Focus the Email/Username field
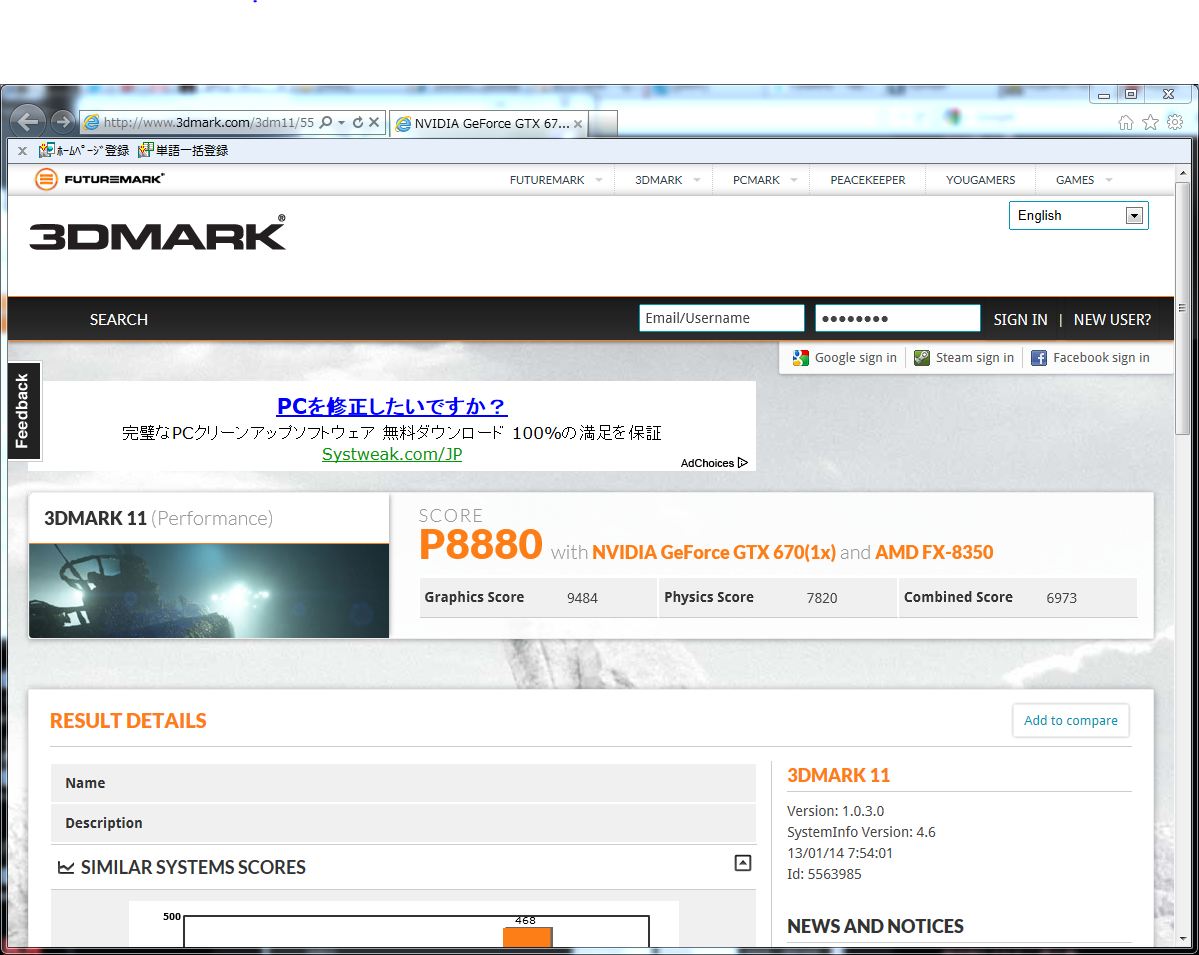The image size is (1199, 955). tap(721, 318)
